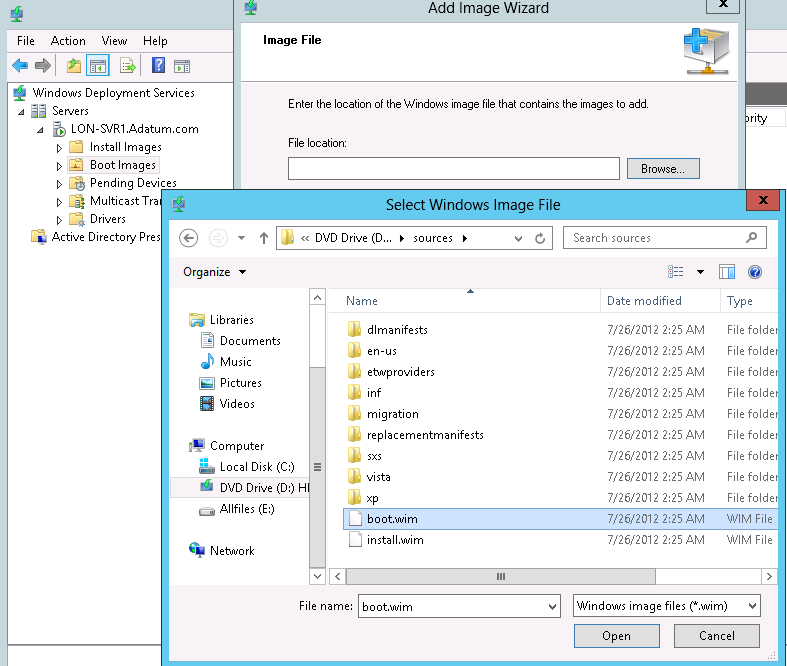787x666 pixels.
Task: Click the search magnifier icon
Action: click(751, 237)
